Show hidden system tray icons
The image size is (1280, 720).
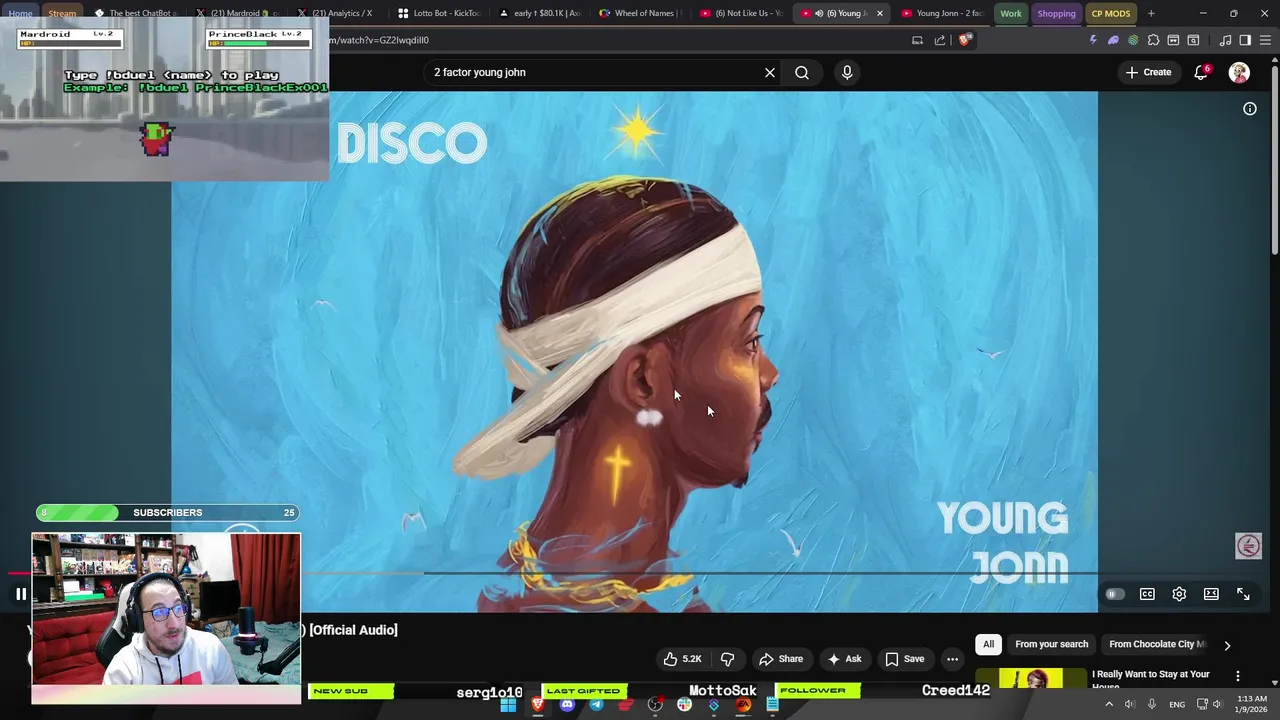pos(1108,704)
